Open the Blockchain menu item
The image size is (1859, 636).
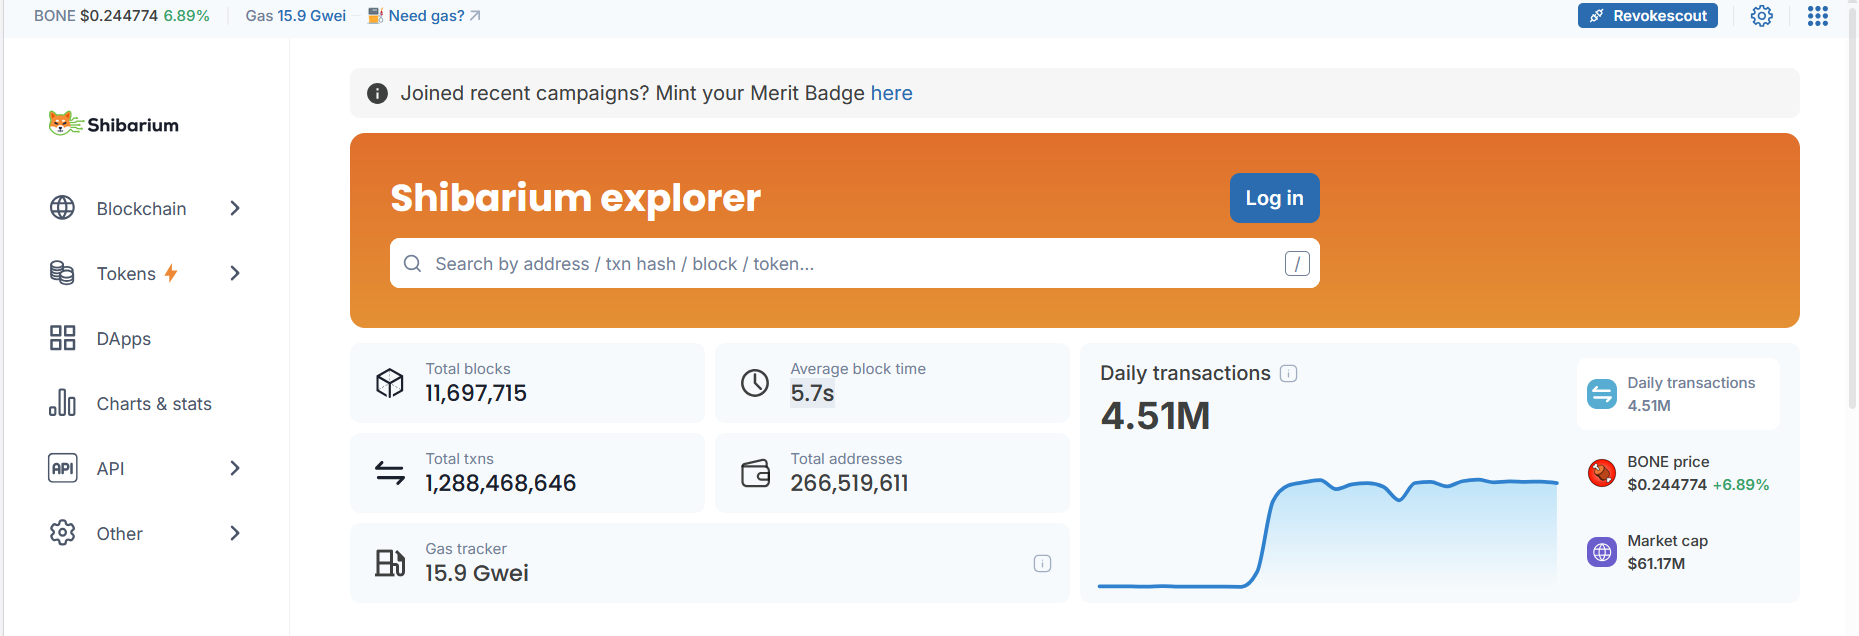[x=146, y=208]
